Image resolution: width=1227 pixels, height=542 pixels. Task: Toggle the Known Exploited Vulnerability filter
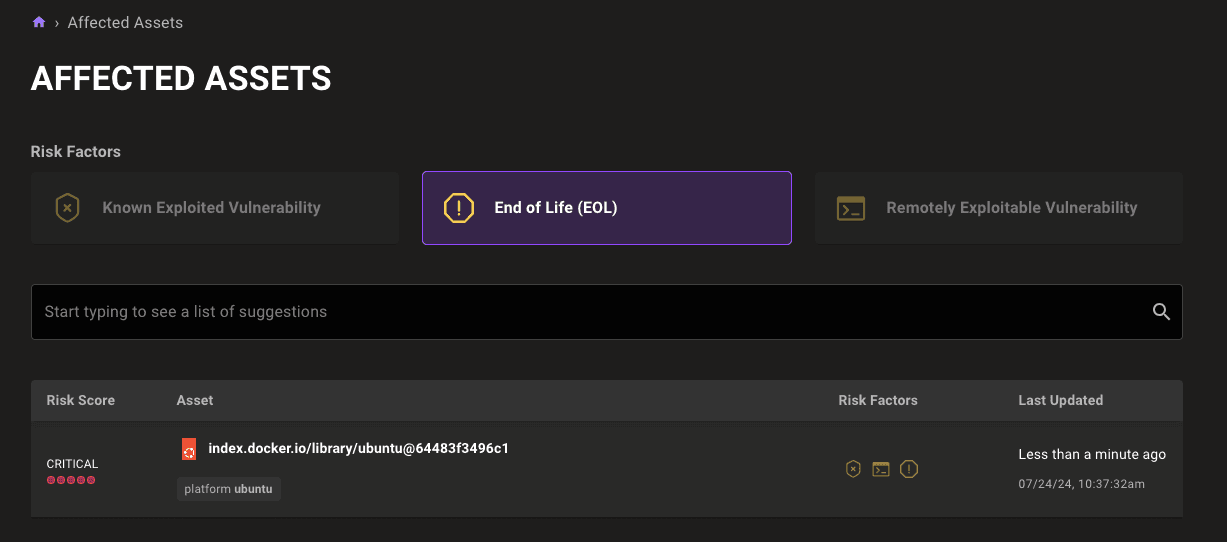pyautogui.click(x=214, y=208)
